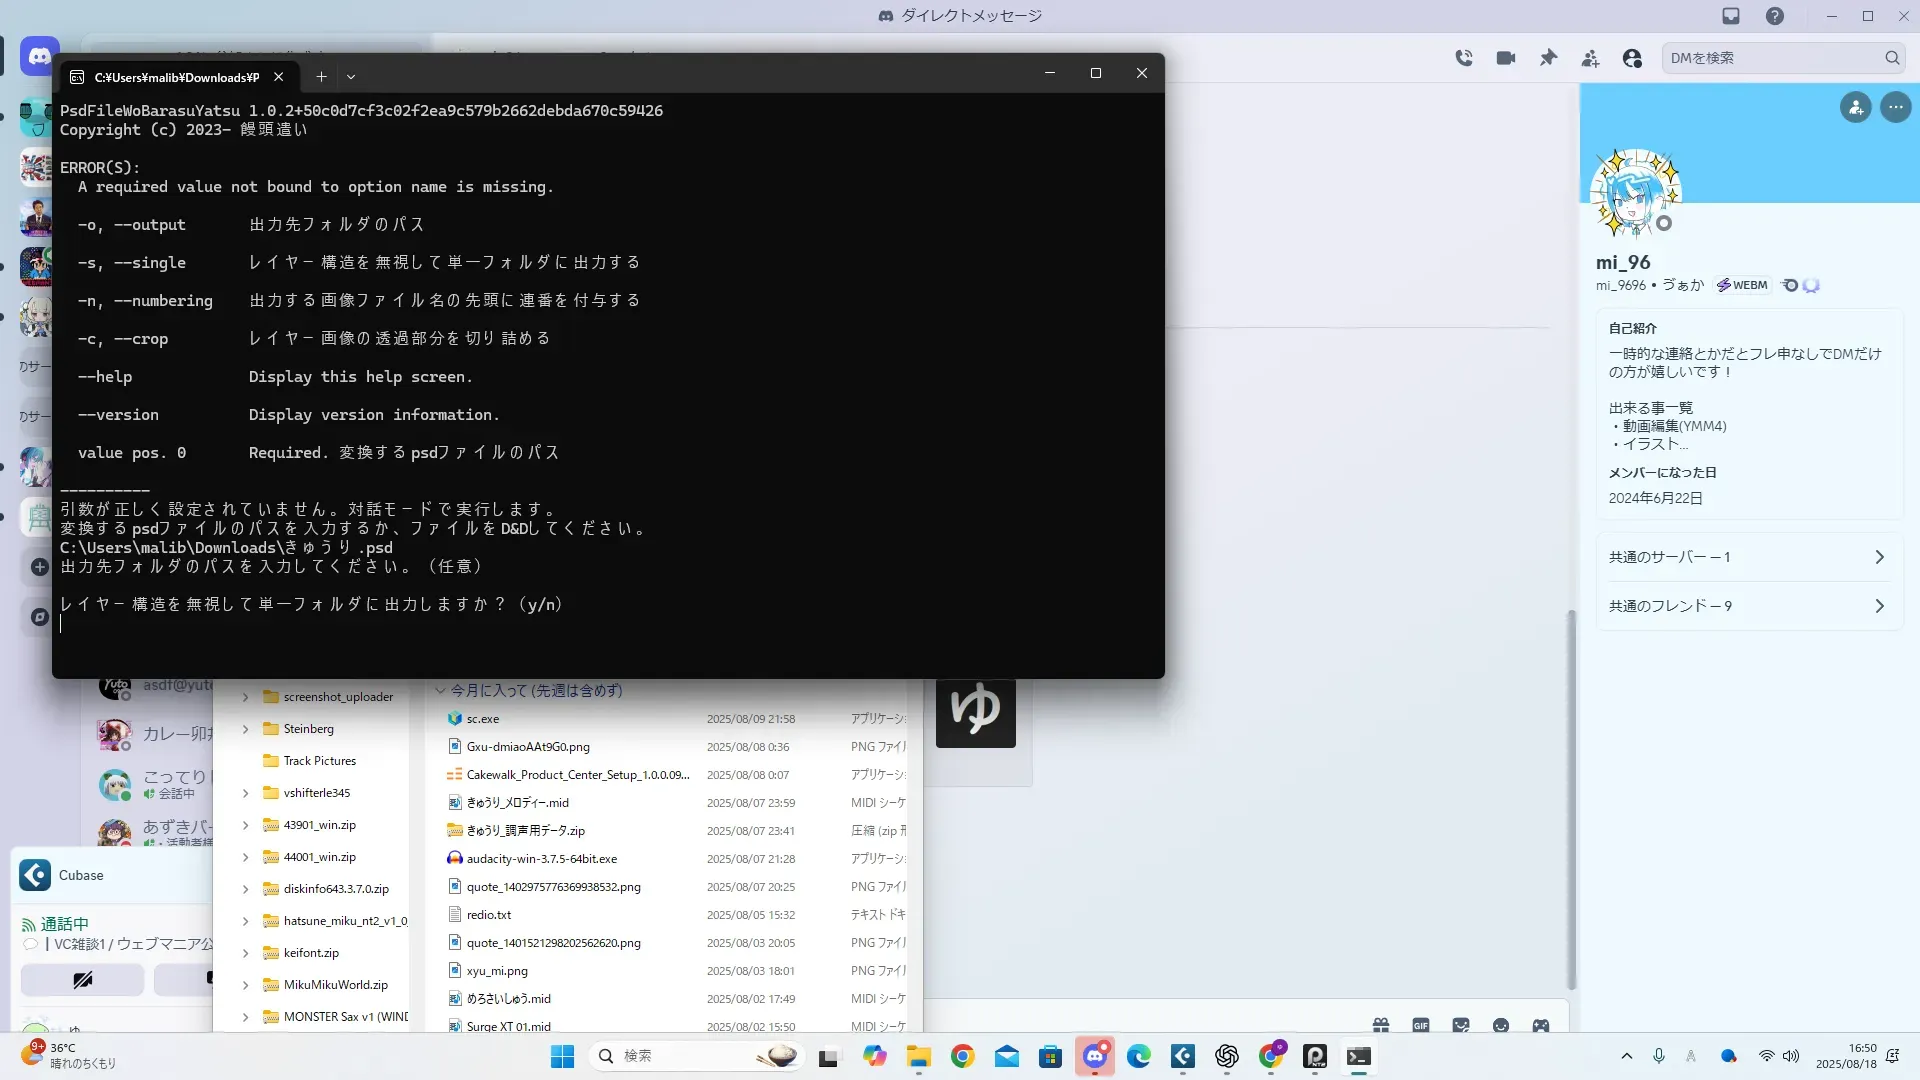Screen dimensions: 1920x1080
Task: Expand 共通のフレンド — 9 section
Action: tap(1879, 606)
